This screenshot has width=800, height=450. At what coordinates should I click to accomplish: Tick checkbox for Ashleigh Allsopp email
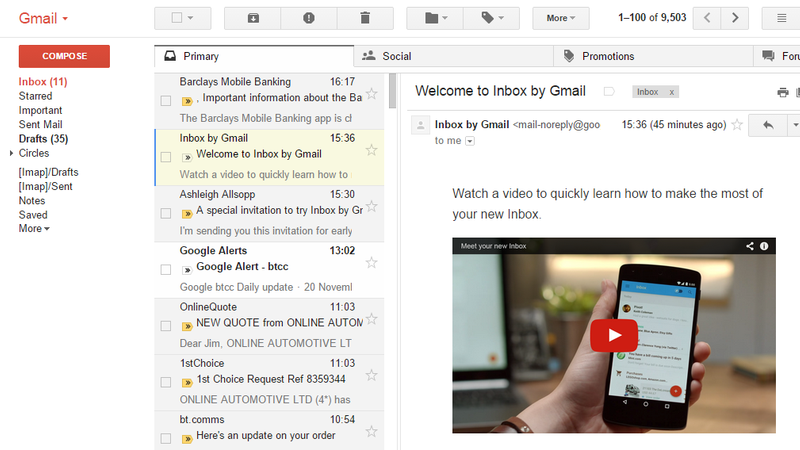click(x=166, y=213)
